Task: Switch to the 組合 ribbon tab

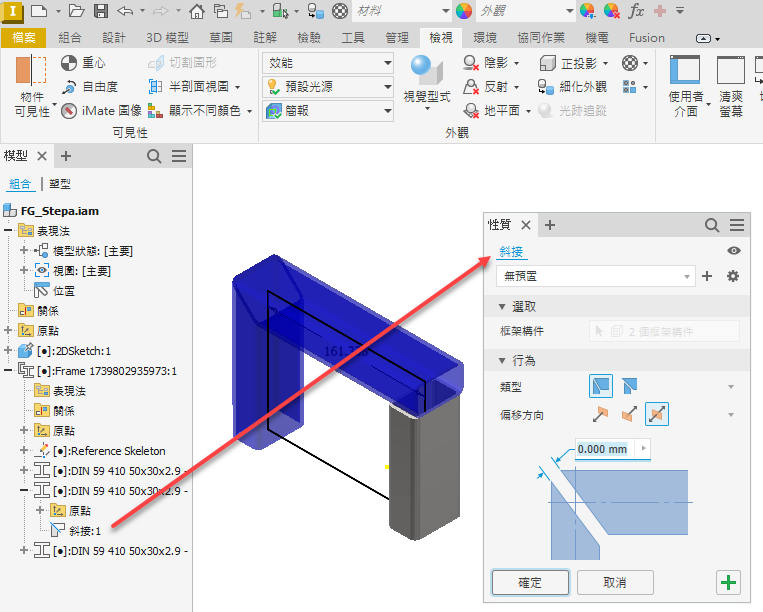Action: (70, 37)
